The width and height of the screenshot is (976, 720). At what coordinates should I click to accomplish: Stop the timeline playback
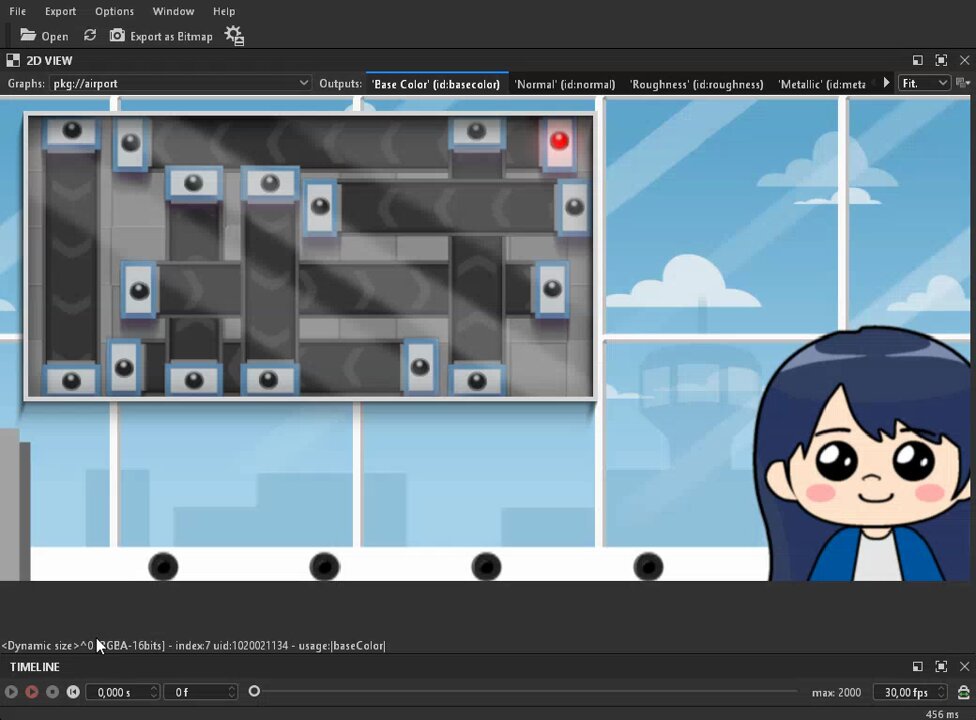pyautogui.click(x=52, y=691)
